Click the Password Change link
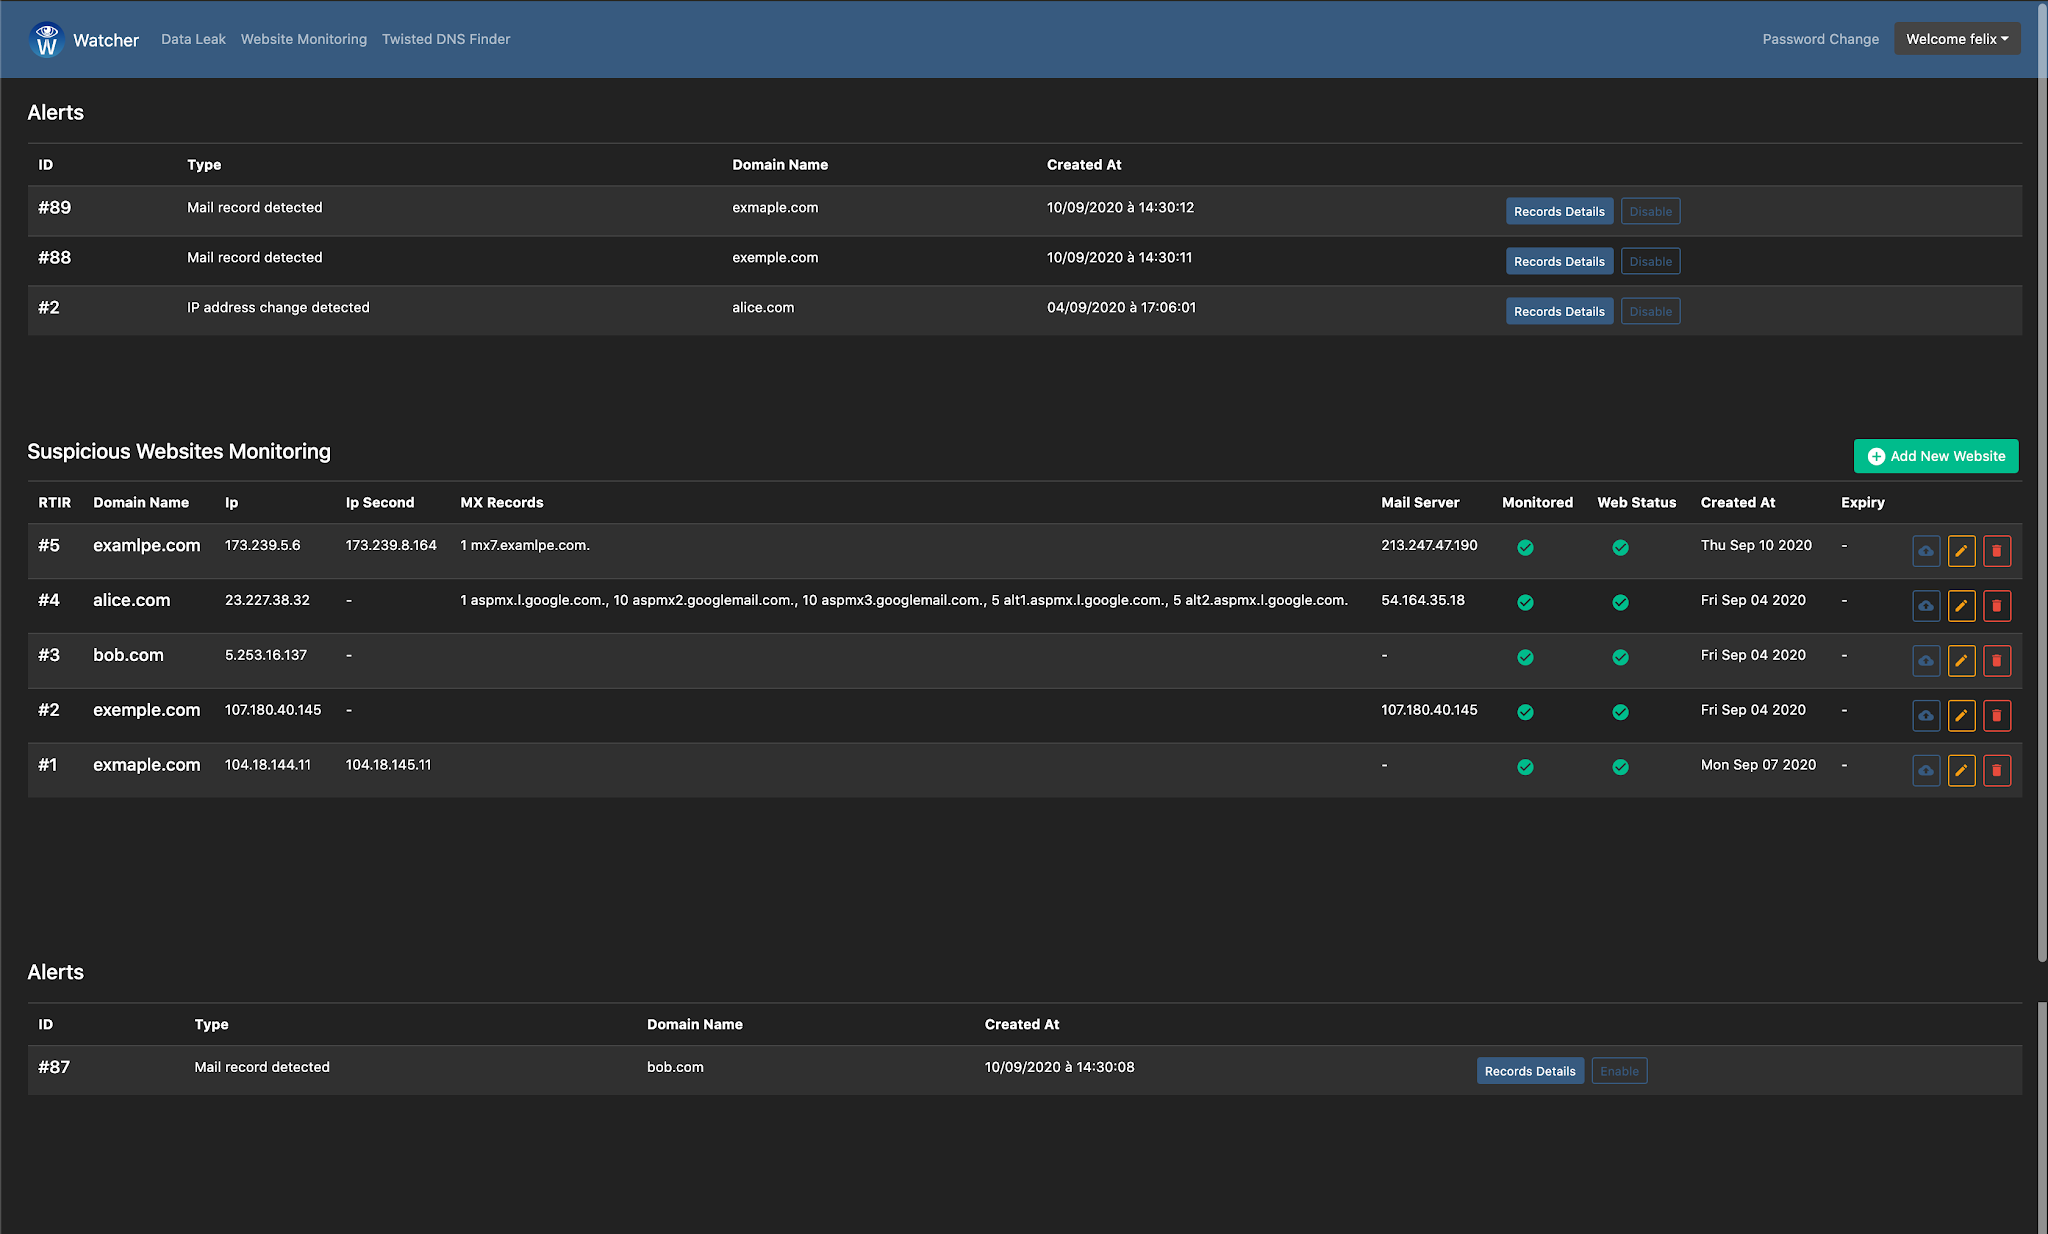2048x1234 pixels. point(1820,39)
